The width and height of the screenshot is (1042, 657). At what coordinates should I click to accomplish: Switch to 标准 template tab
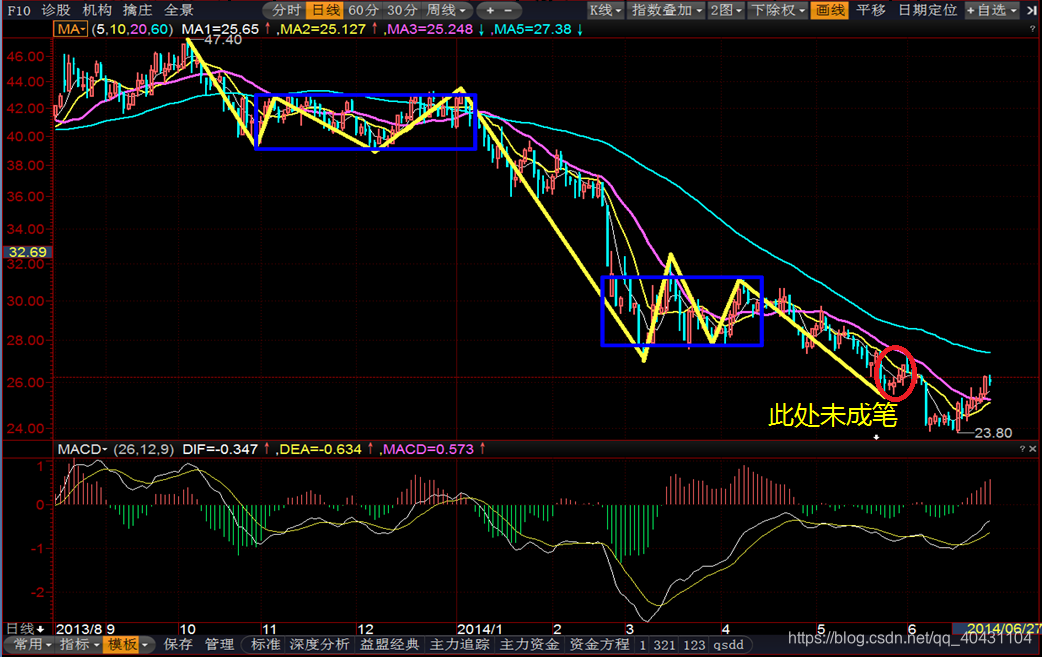point(265,644)
